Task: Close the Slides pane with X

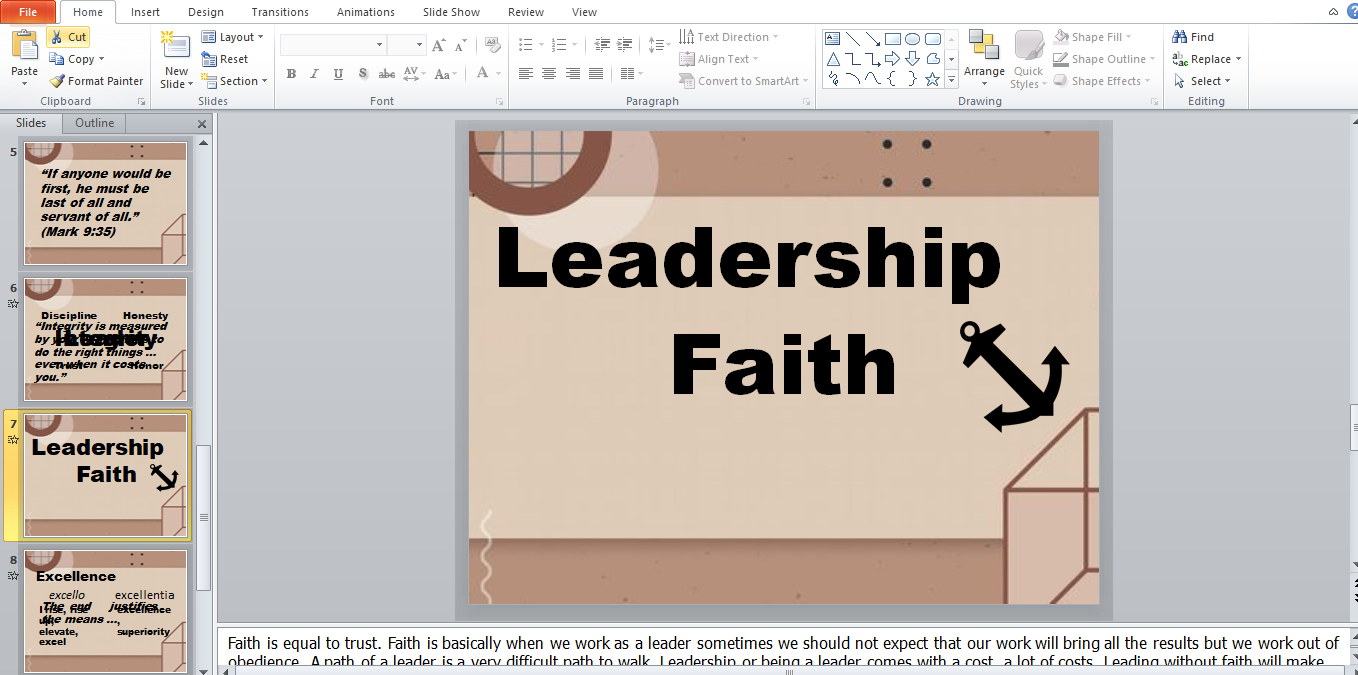Action: [x=202, y=124]
